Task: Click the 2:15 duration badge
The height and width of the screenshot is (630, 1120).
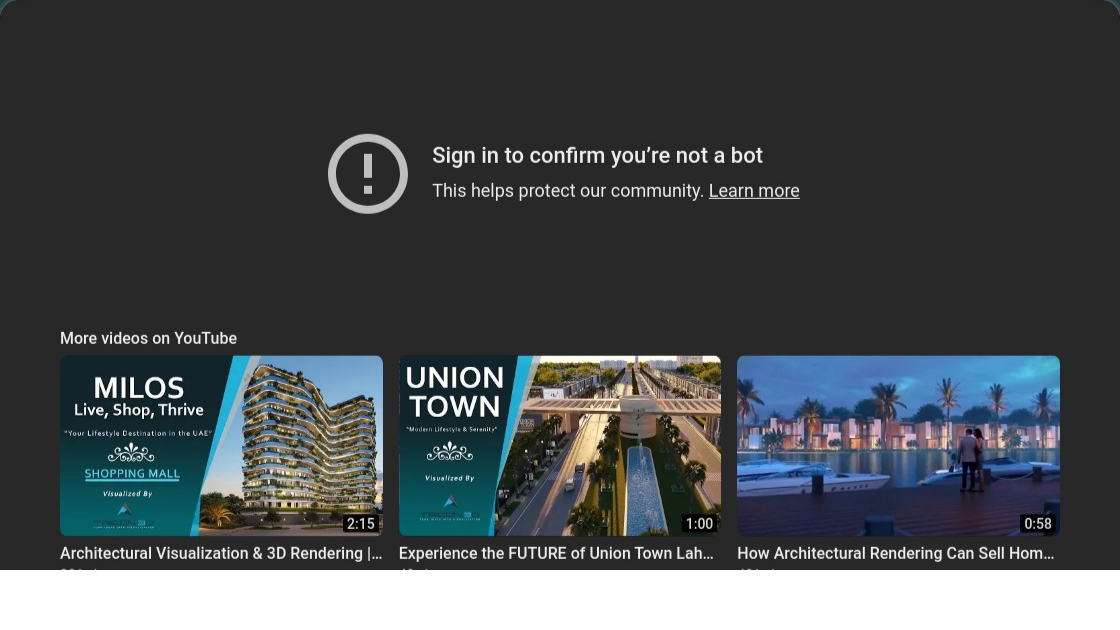Action: (x=360, y=524)
